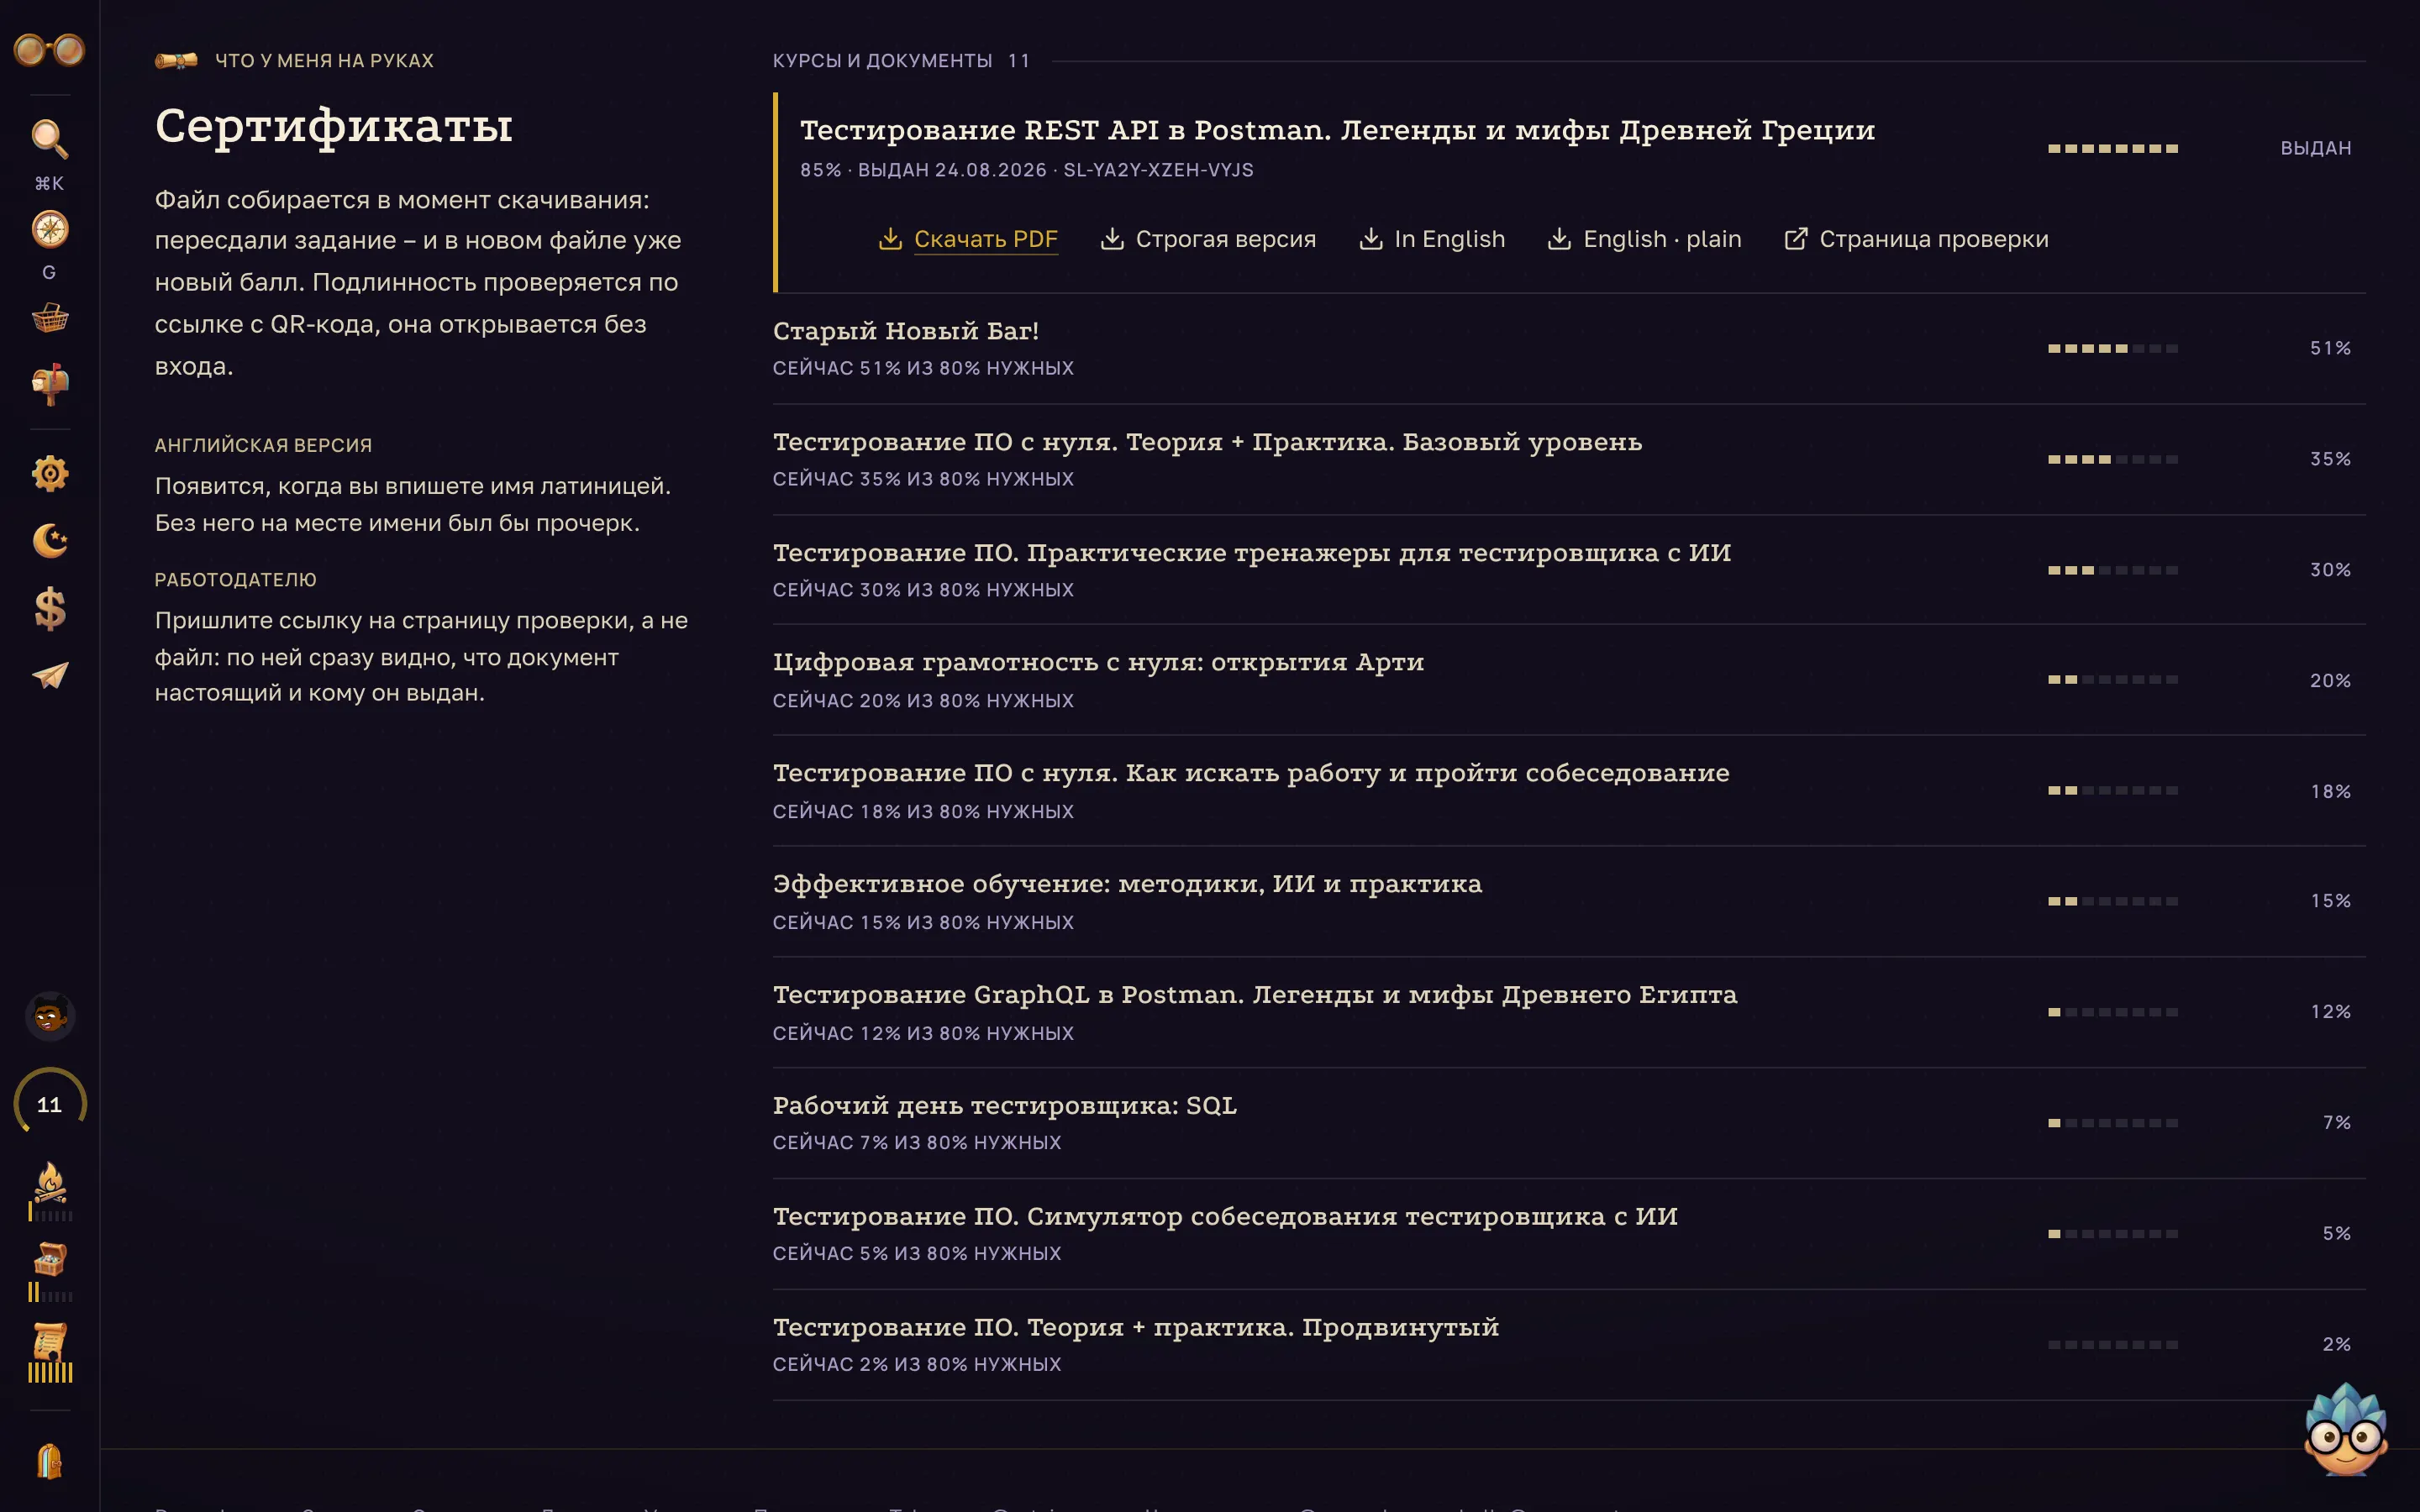Open Рабочий день тестировщика: SQL course
This screenshot has width=2420, height=1512.
click(1568, 1123)
